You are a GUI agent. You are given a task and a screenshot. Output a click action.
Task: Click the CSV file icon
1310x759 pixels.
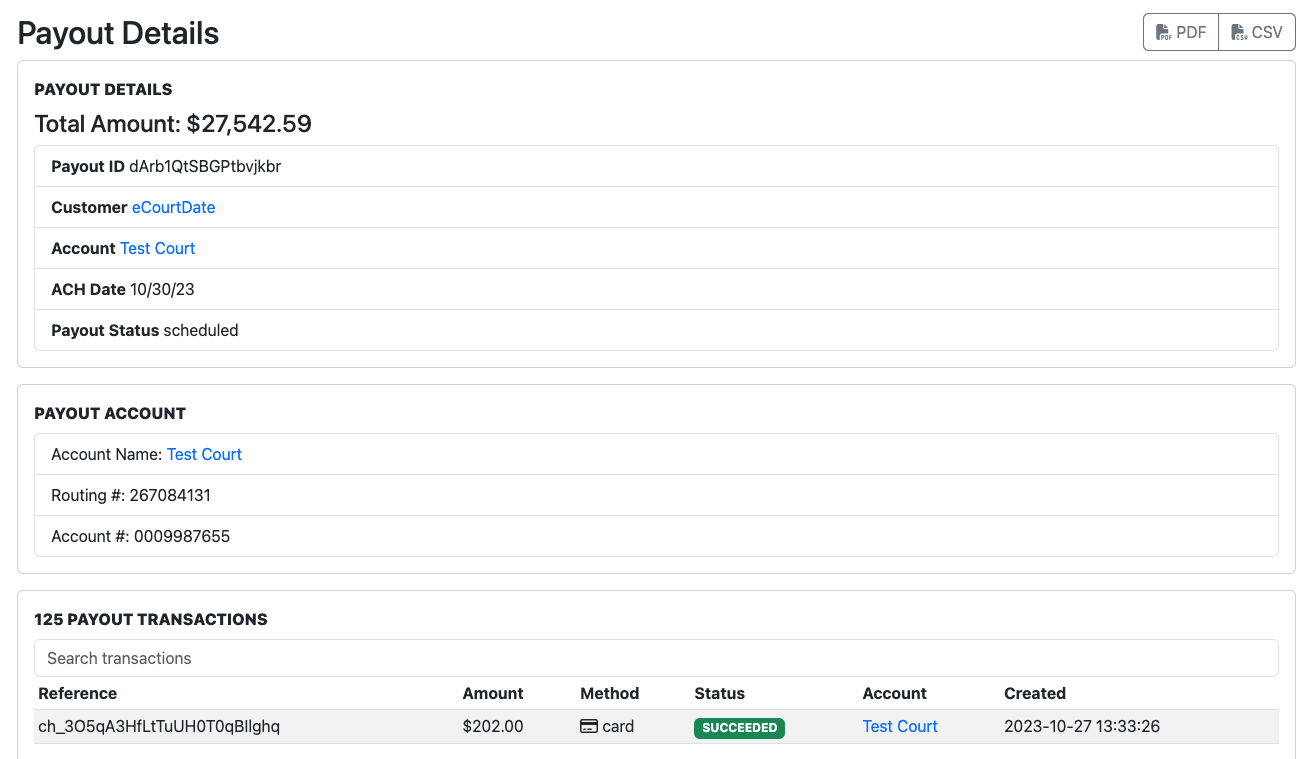(x=1239, y=33)
